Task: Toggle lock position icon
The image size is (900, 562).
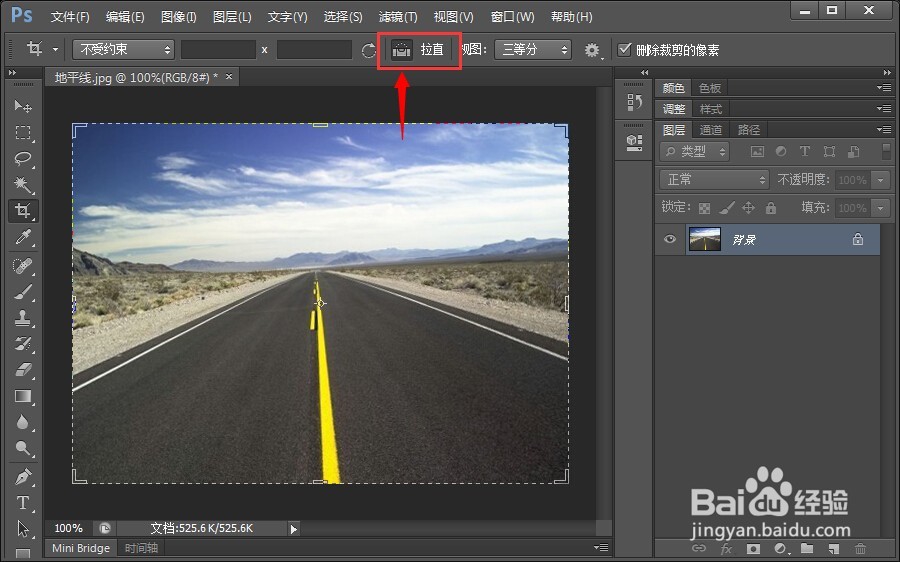Action: click(x=748, y=208)
